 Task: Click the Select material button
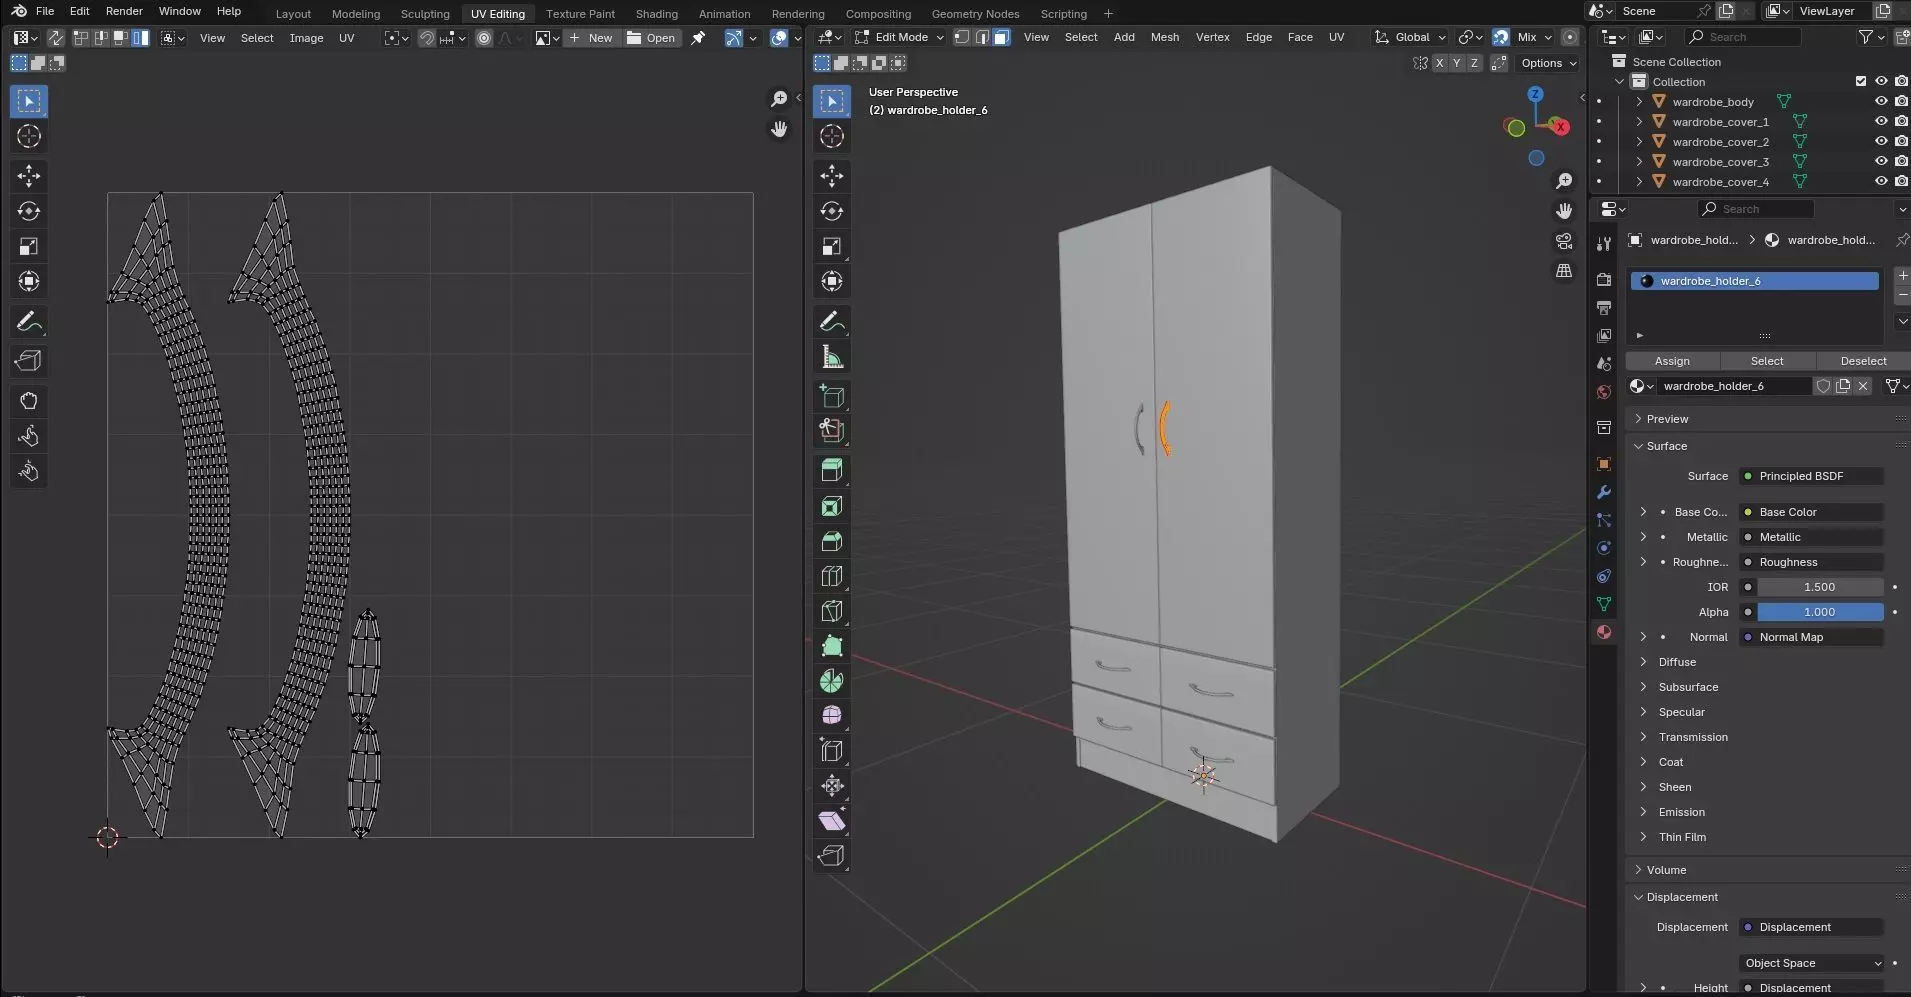pos(1767,361)
